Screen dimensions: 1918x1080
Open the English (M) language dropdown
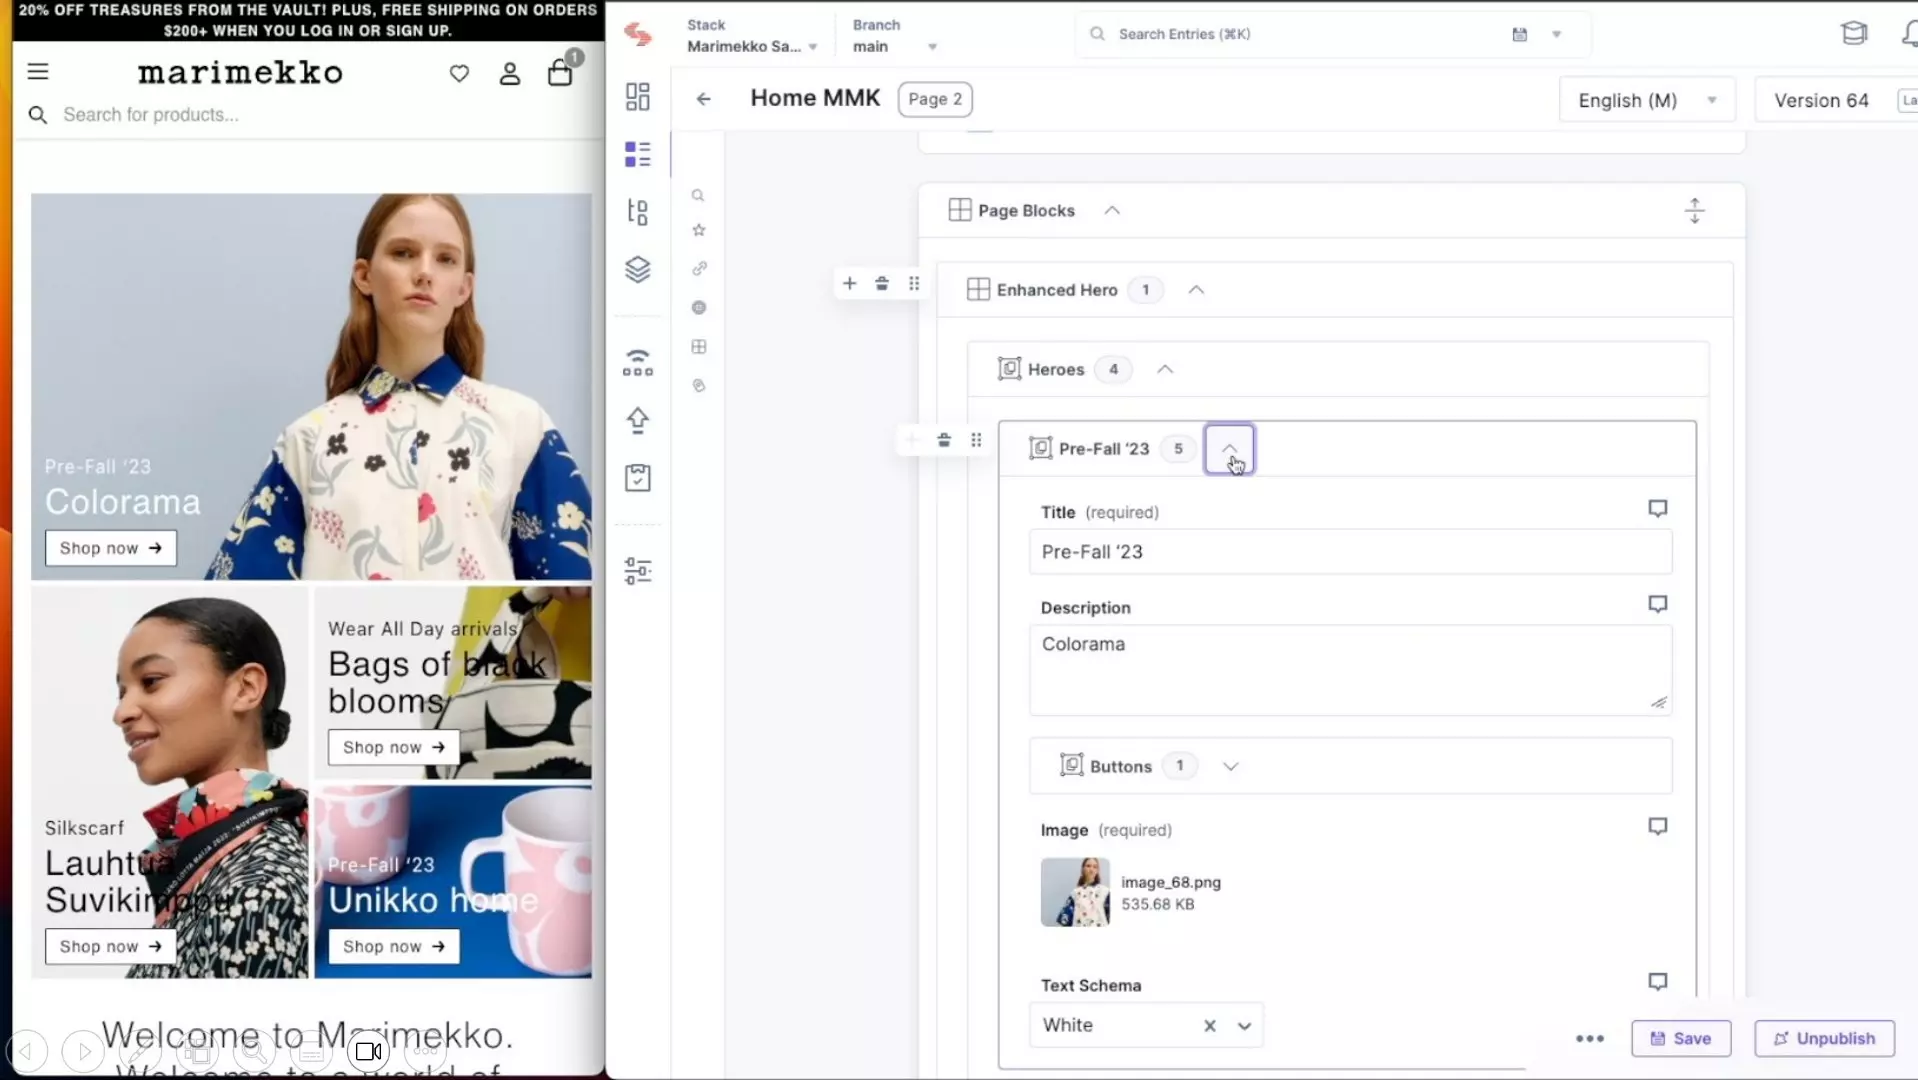pyautogui.click(x=1647, y=100)
